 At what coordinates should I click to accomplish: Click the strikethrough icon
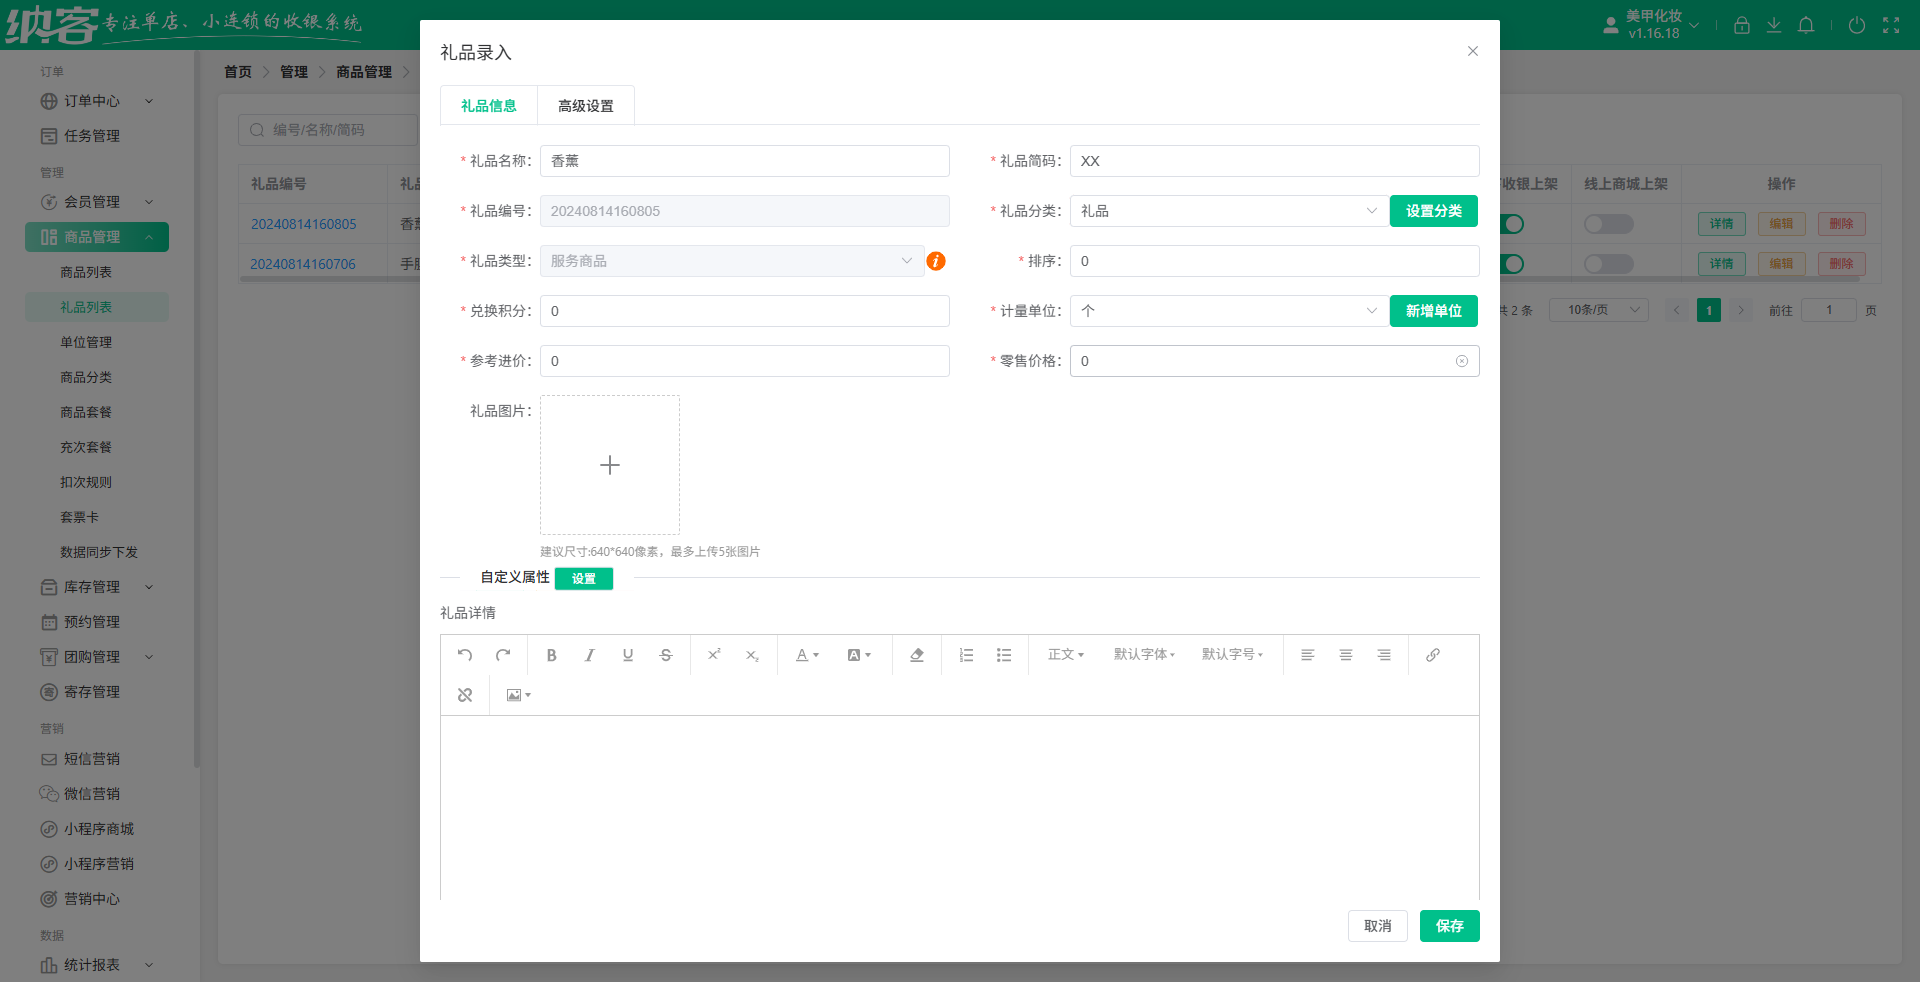click(x=665, y=655)
